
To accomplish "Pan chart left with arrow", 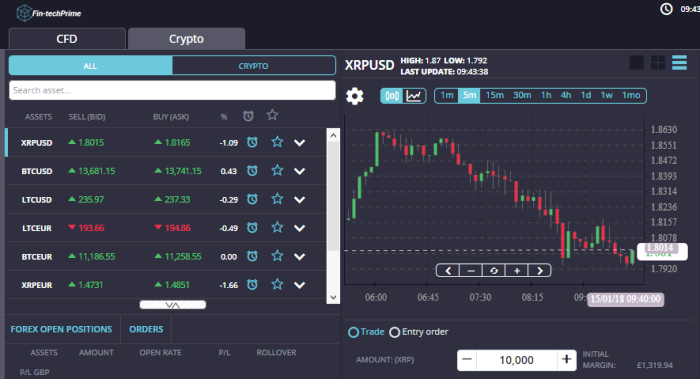I will coord(448,271).
